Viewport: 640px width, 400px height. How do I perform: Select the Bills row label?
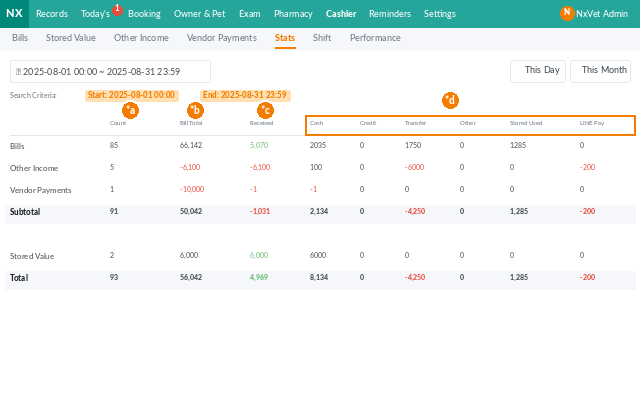pyautogui.click(x=17, y=146)
